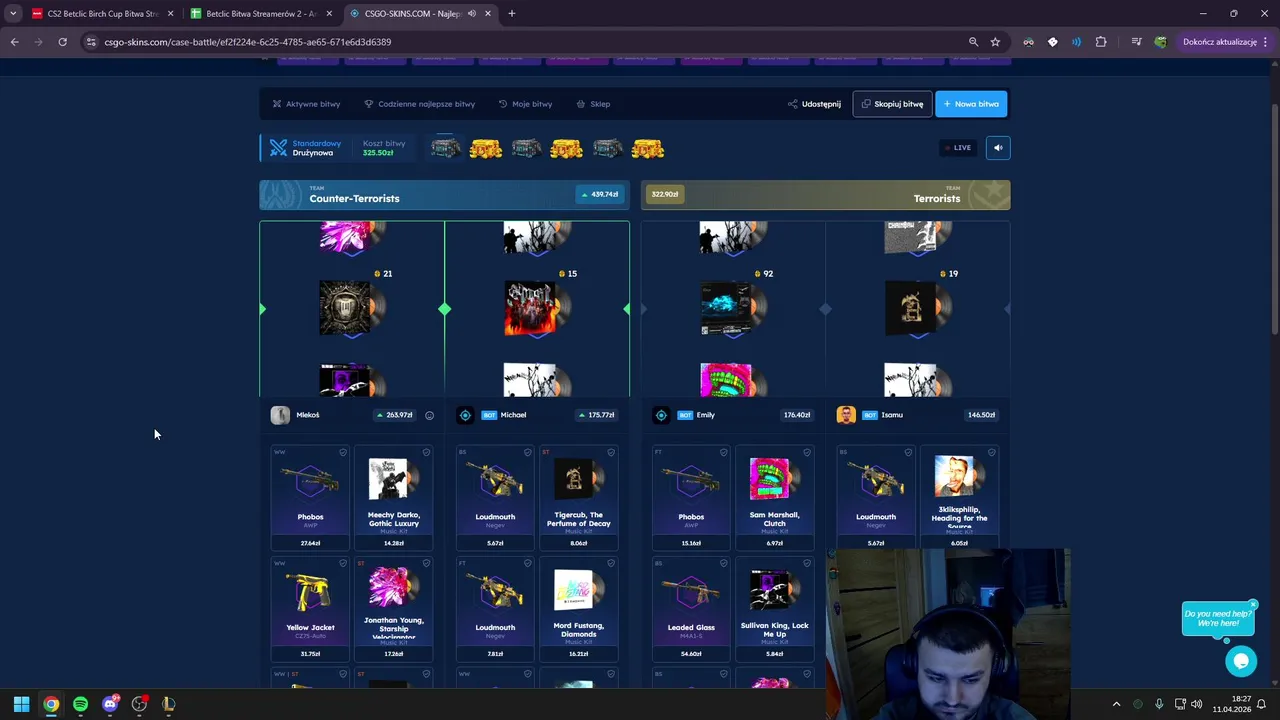Open Jonathan Young, Starship Velociraptor item

[x=393, y=608]
